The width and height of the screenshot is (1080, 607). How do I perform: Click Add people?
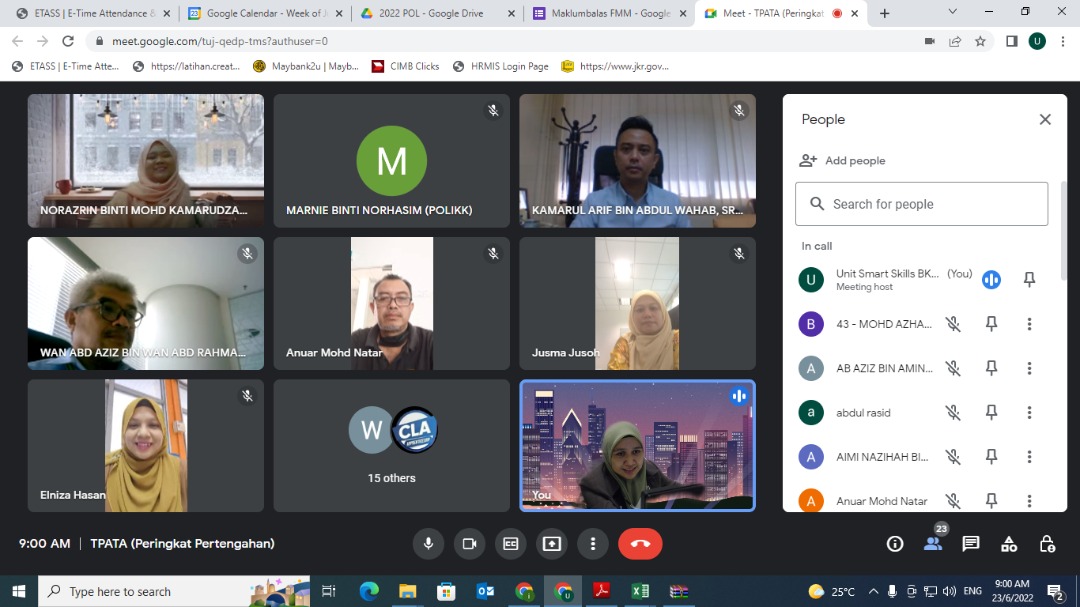pyautogui.click(x=842, y=161)
